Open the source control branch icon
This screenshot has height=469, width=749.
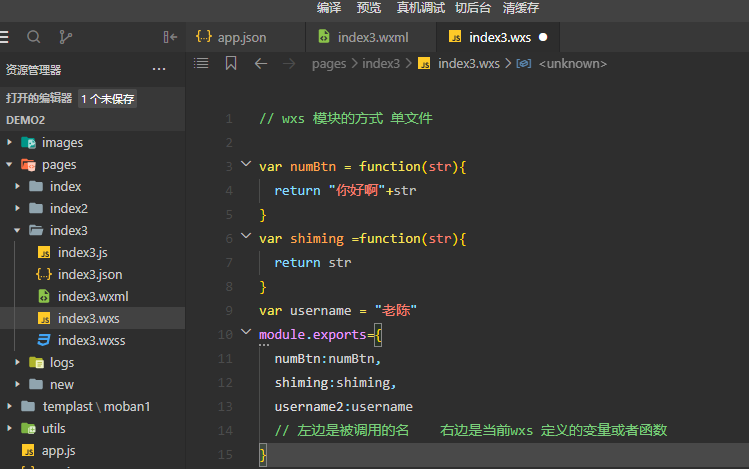click(x=66, y=37)
